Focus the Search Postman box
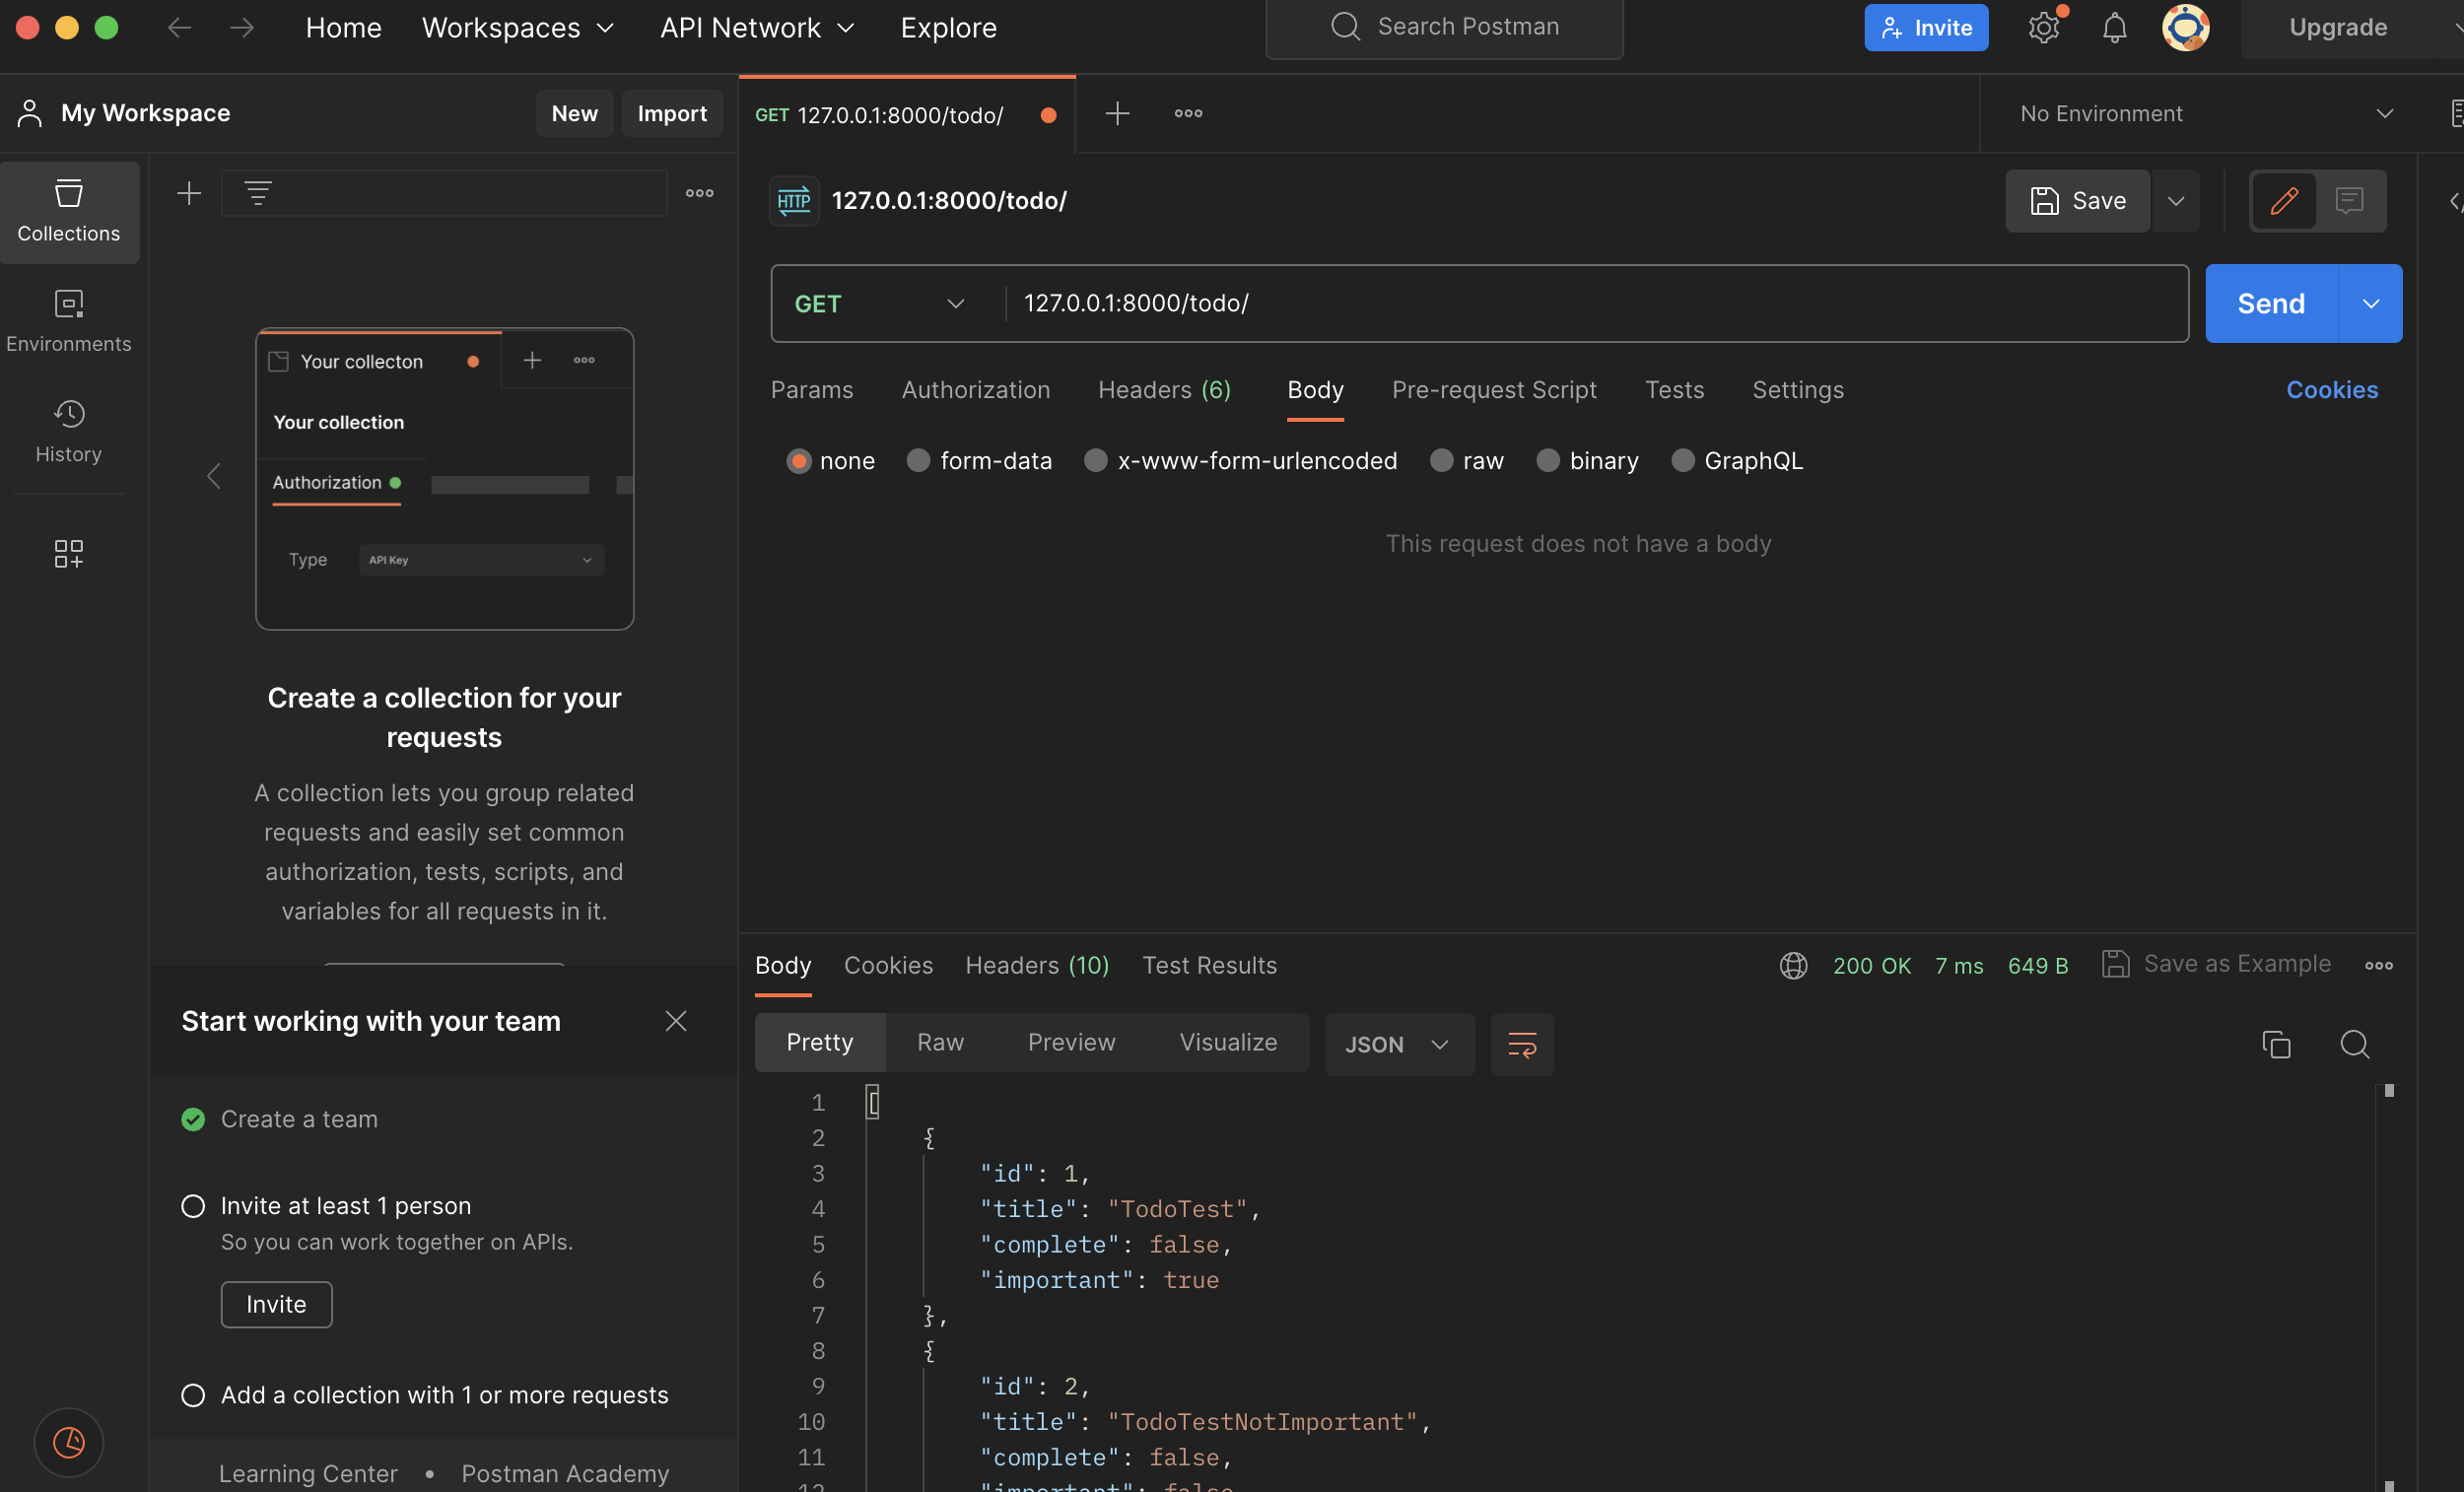The width and height of the screenshot is (2464, 1492). (x=1444, y=28)
